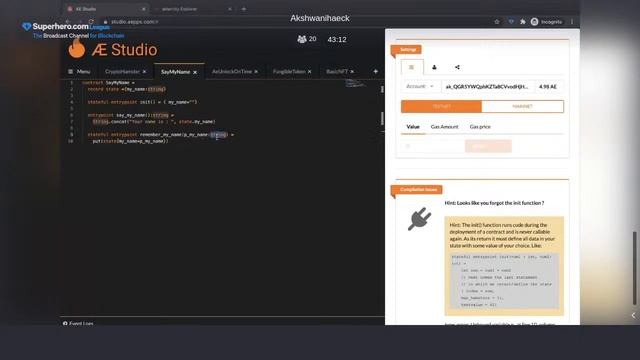Click the faded orange button beside value field
The image size is (640, 360).
tap(488, 146)
